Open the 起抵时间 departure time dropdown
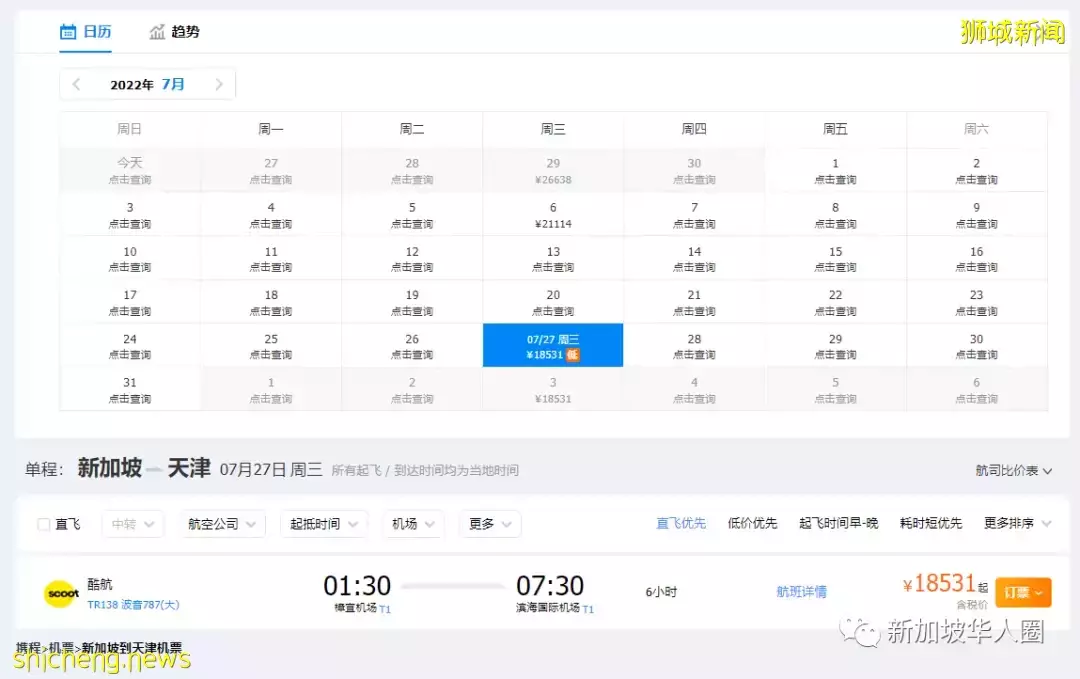 coord(324,523)
